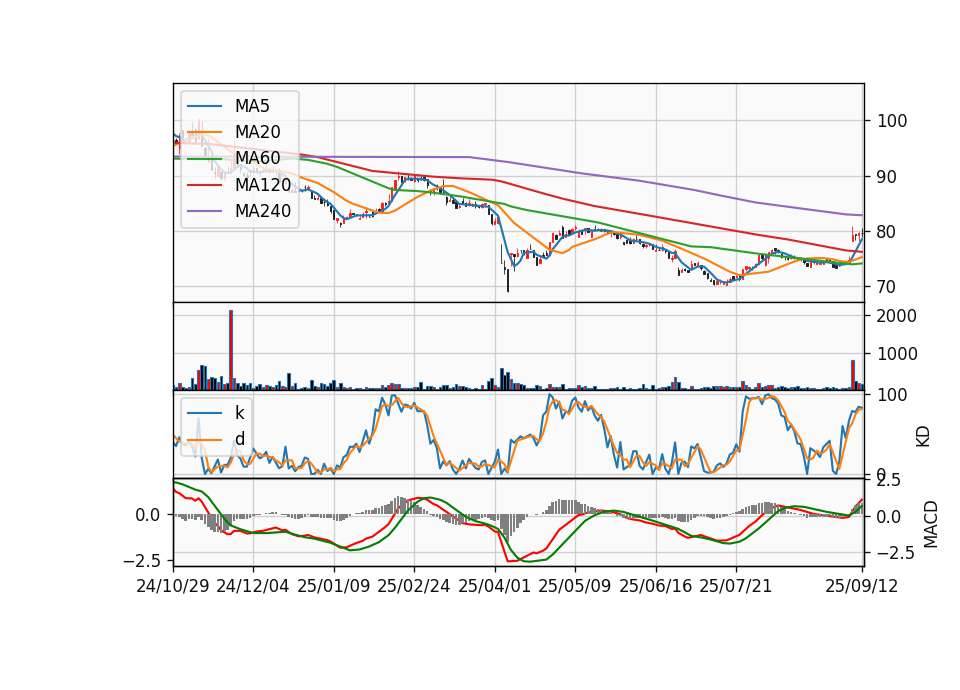Click the price axis value 90
The height and width of the screenshot is (690, 960).
886,177
